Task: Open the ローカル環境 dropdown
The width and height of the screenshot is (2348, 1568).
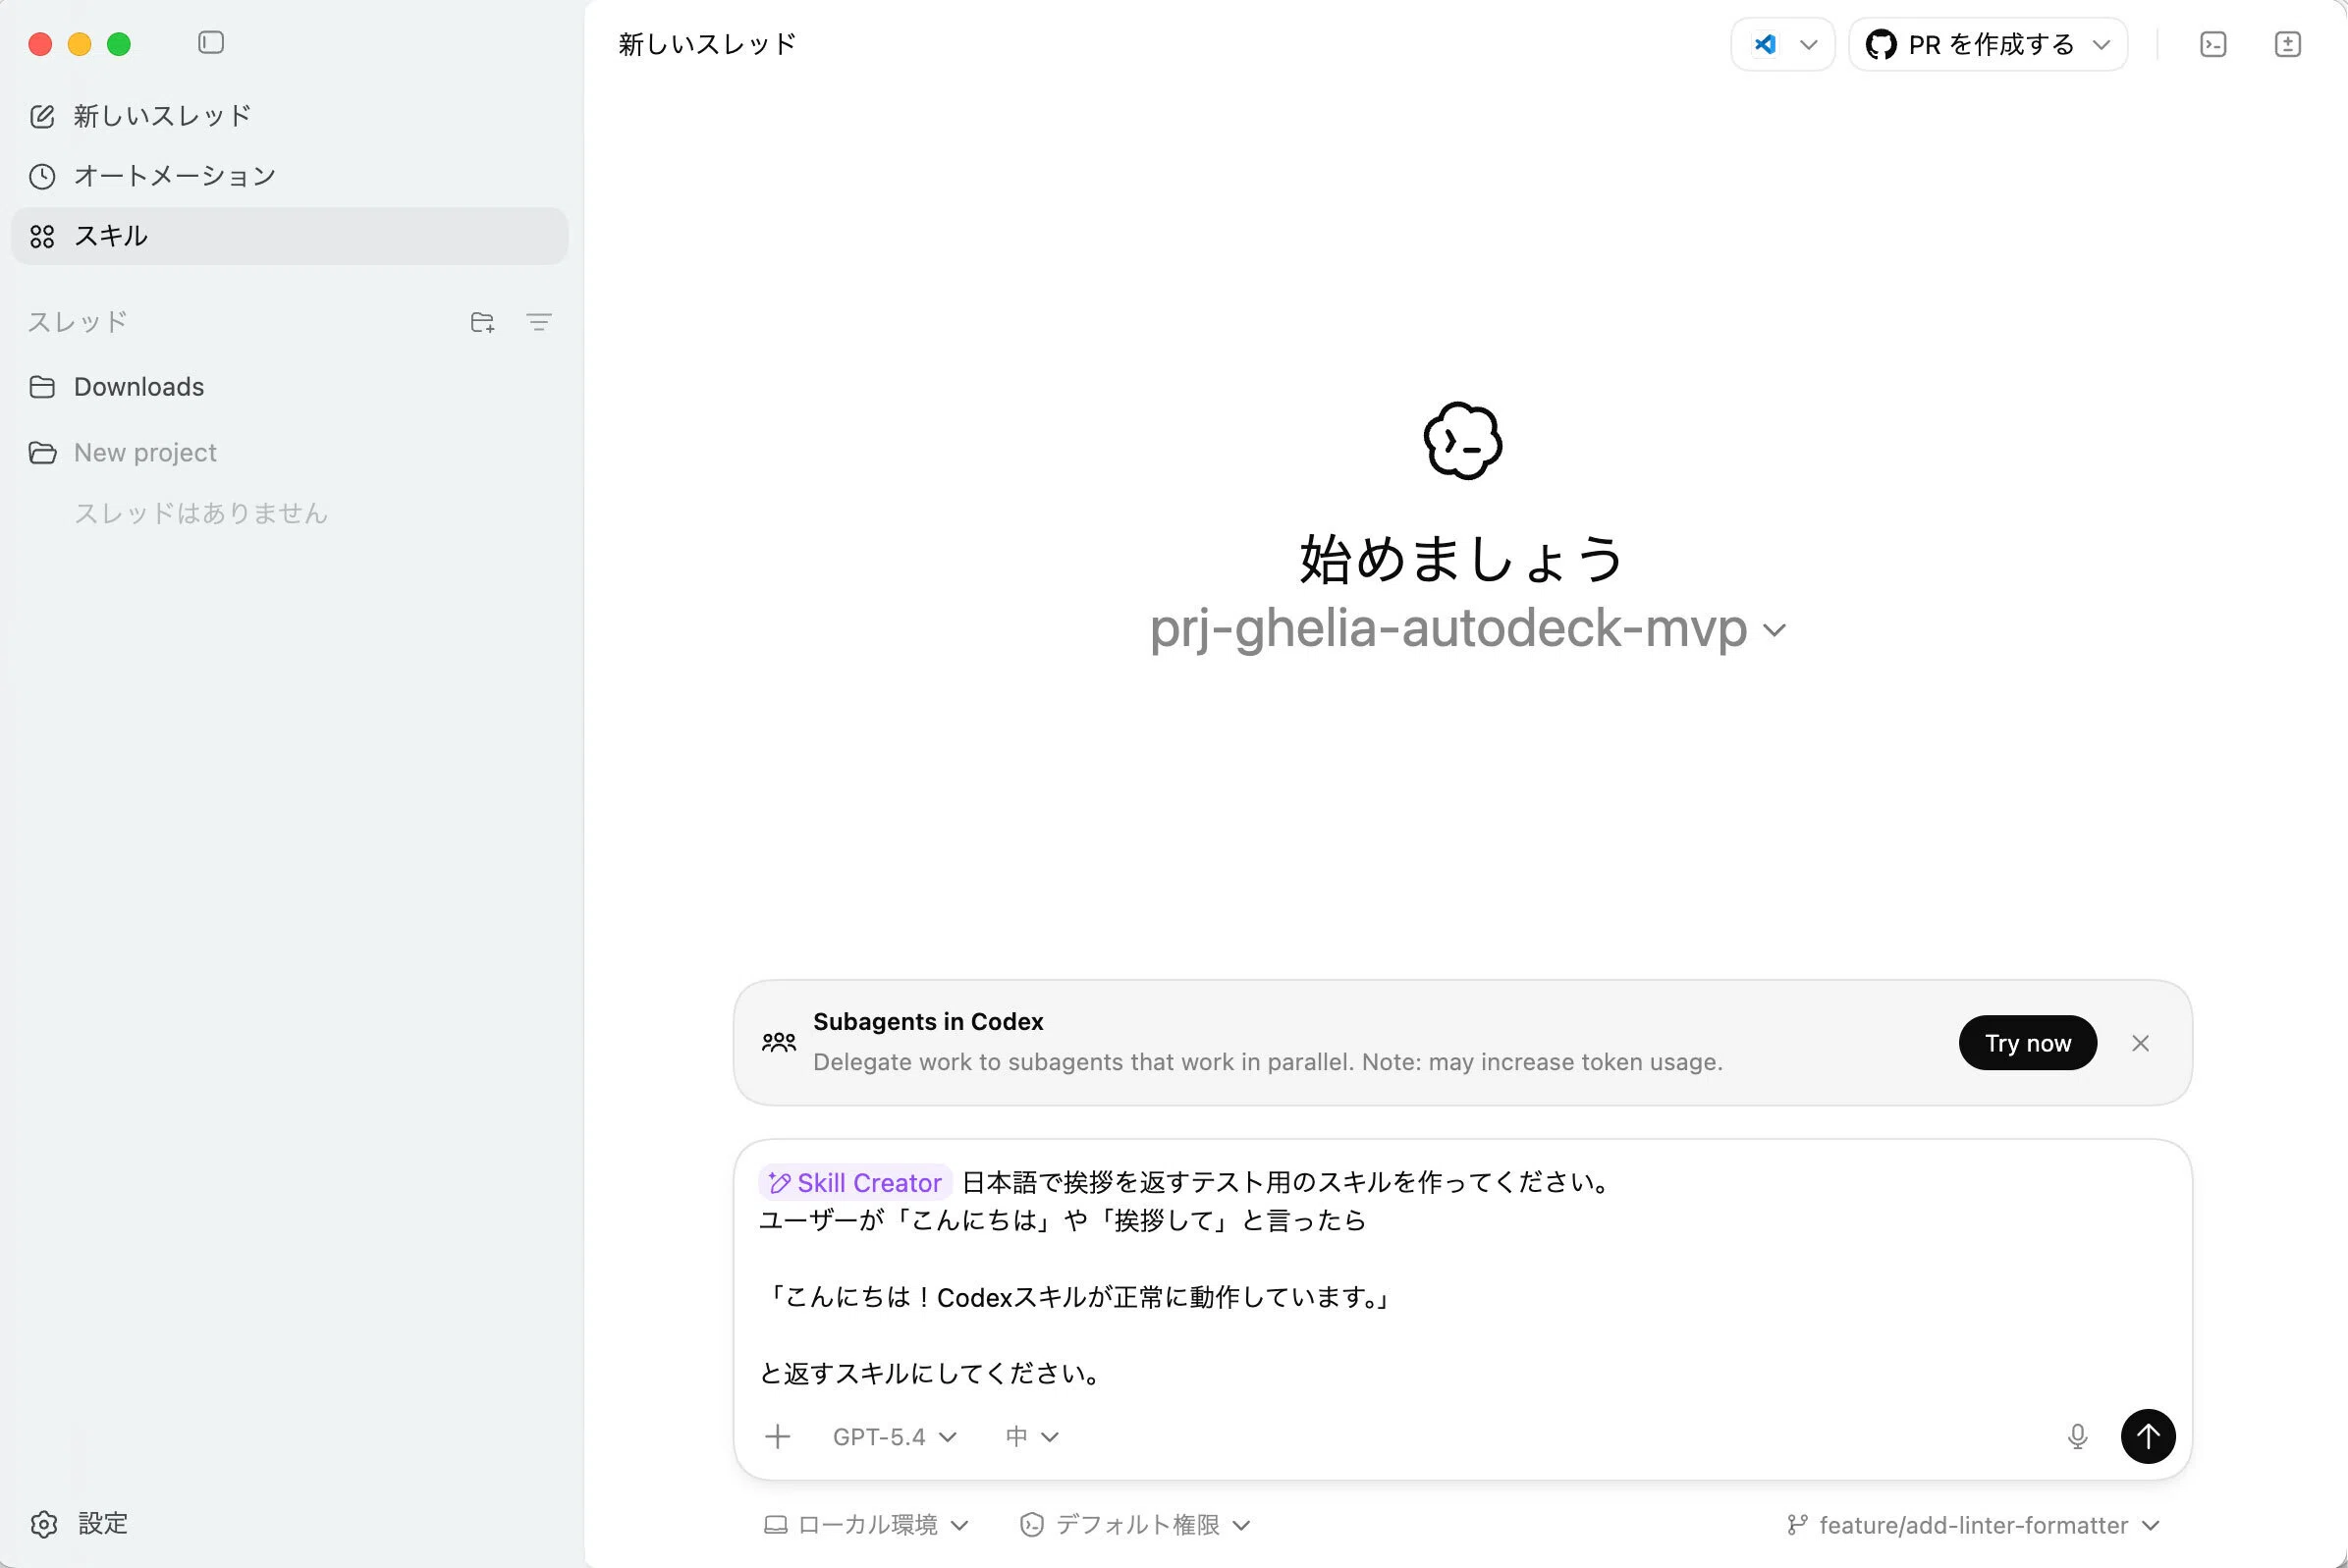Action: pos(866,1525)
